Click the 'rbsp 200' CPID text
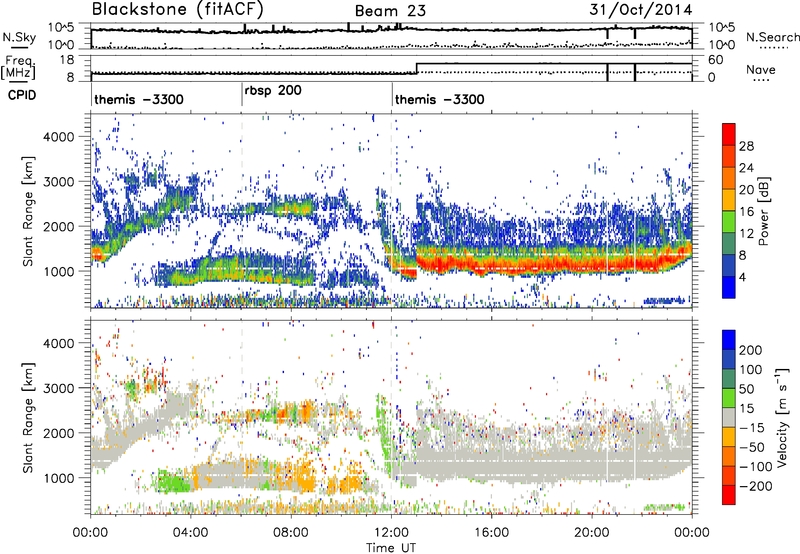 273,91
